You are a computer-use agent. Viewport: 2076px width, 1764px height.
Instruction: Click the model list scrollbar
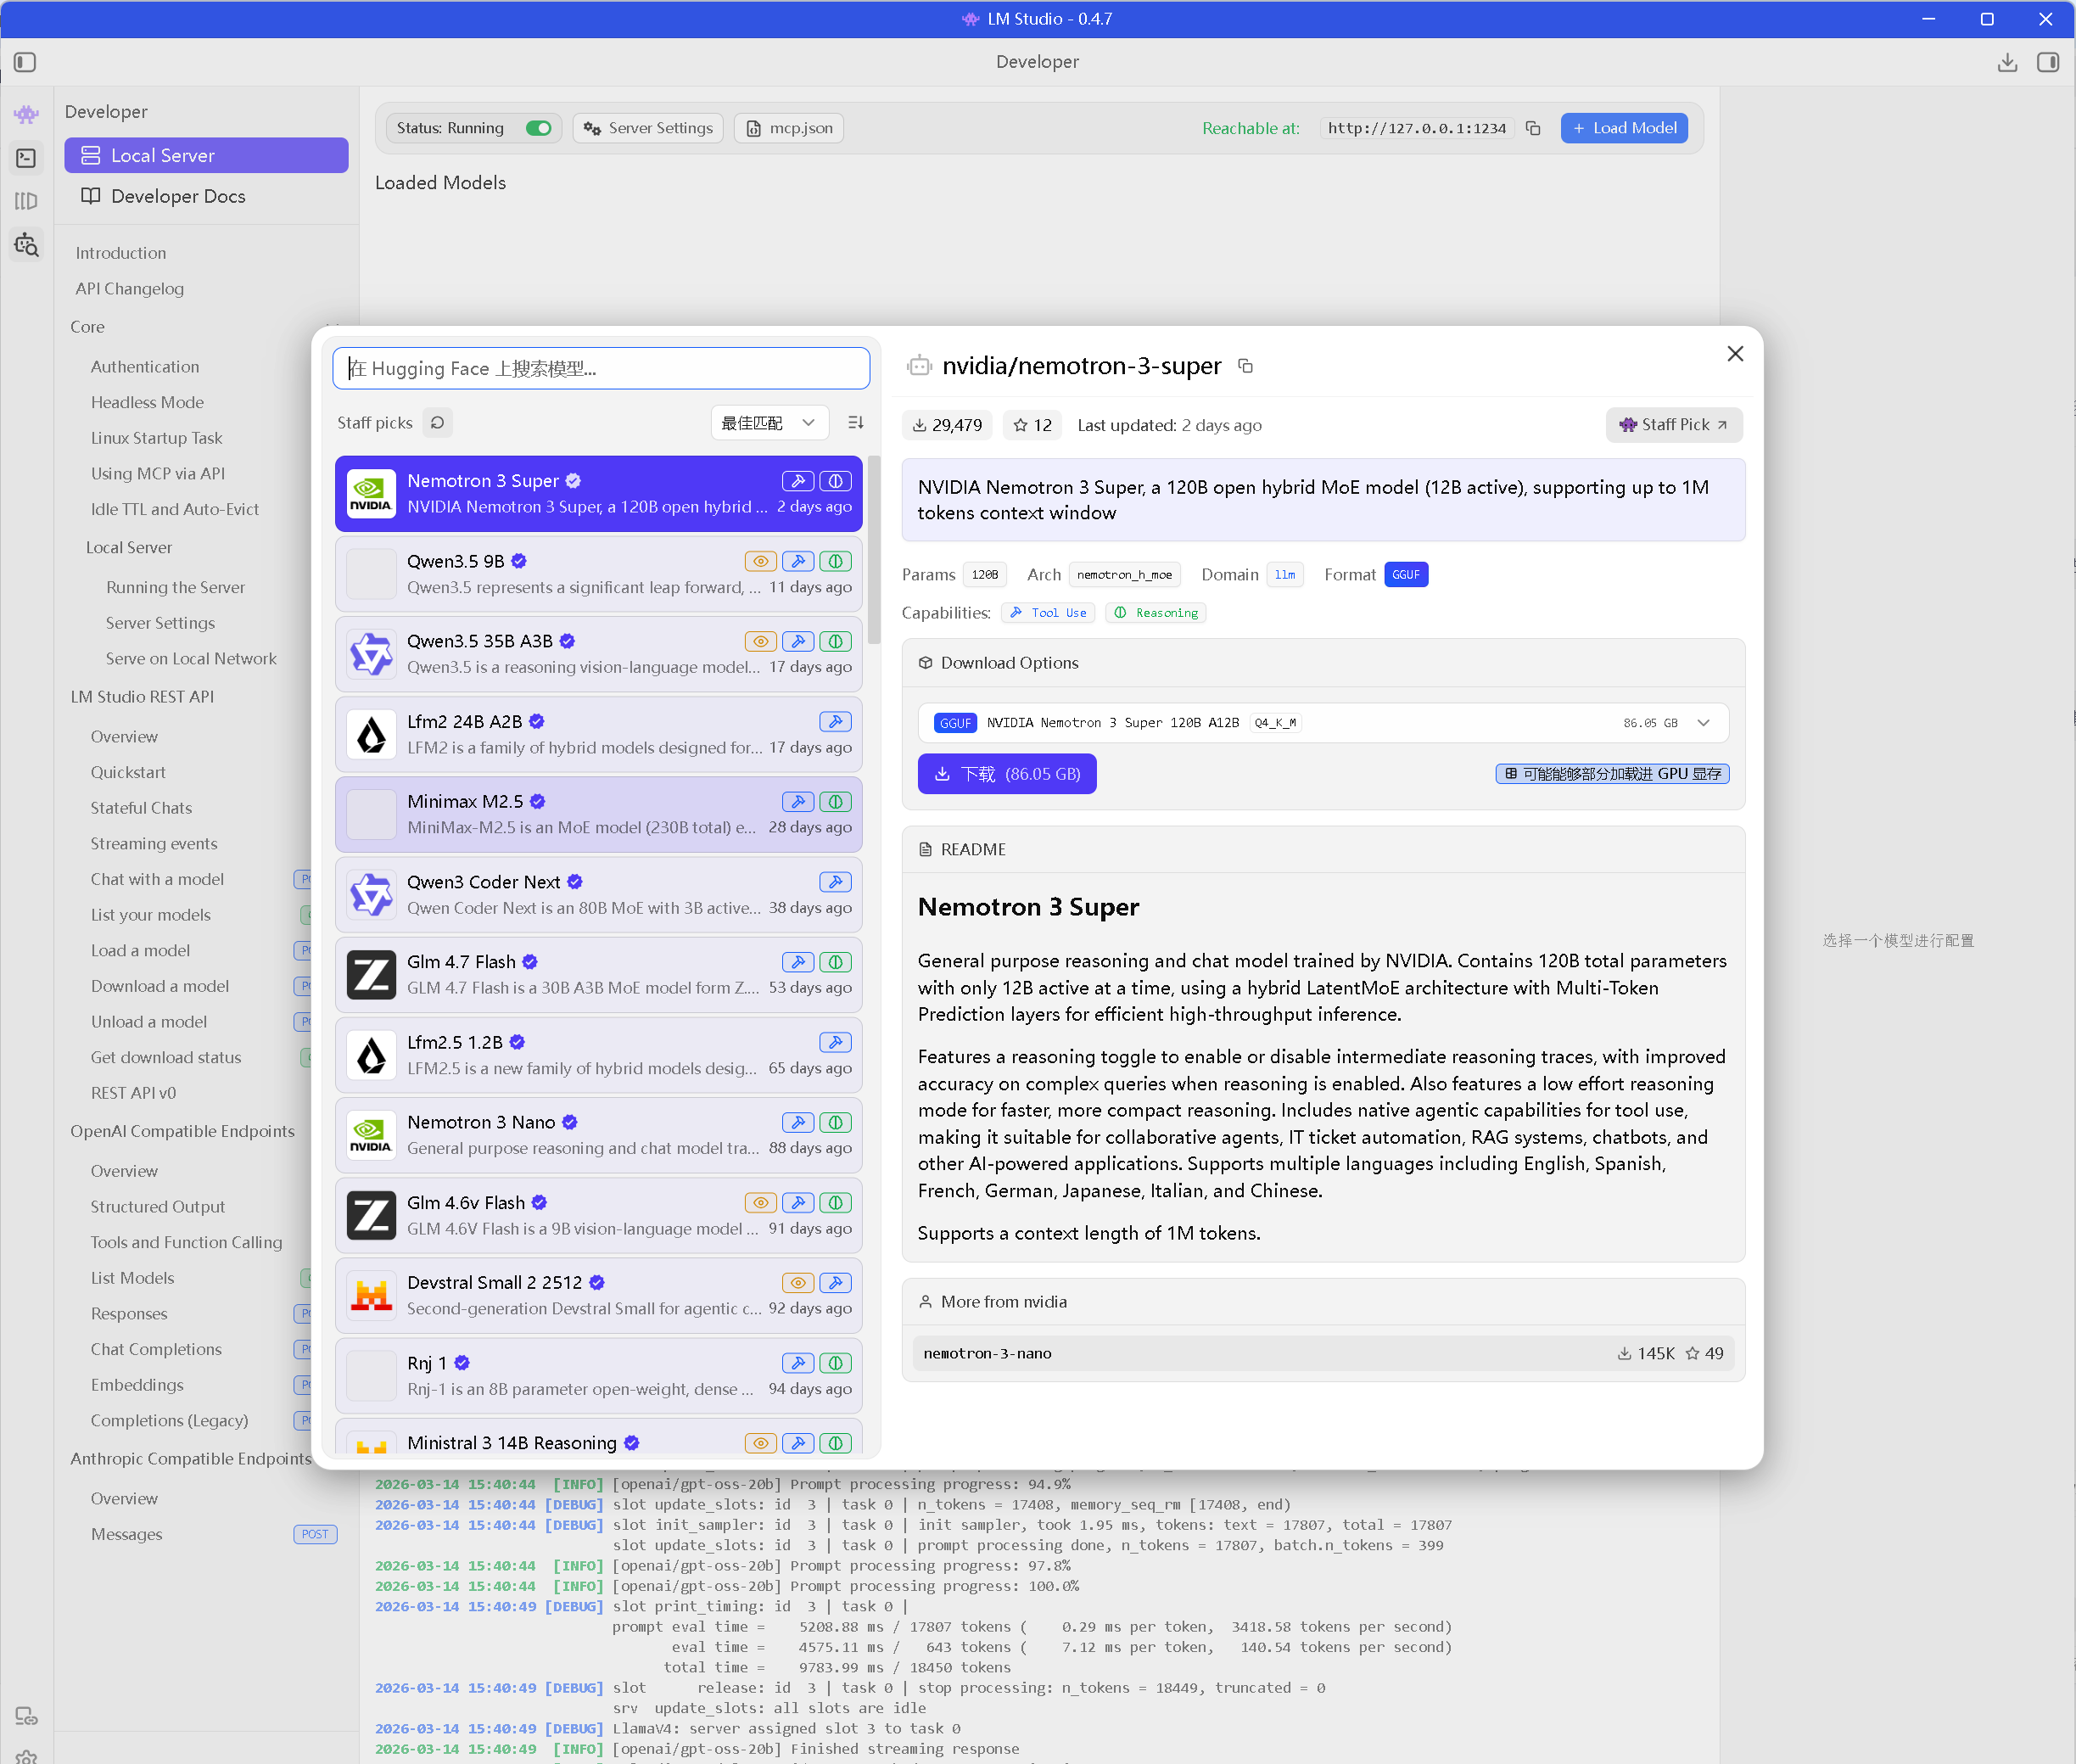click(873, 550)
